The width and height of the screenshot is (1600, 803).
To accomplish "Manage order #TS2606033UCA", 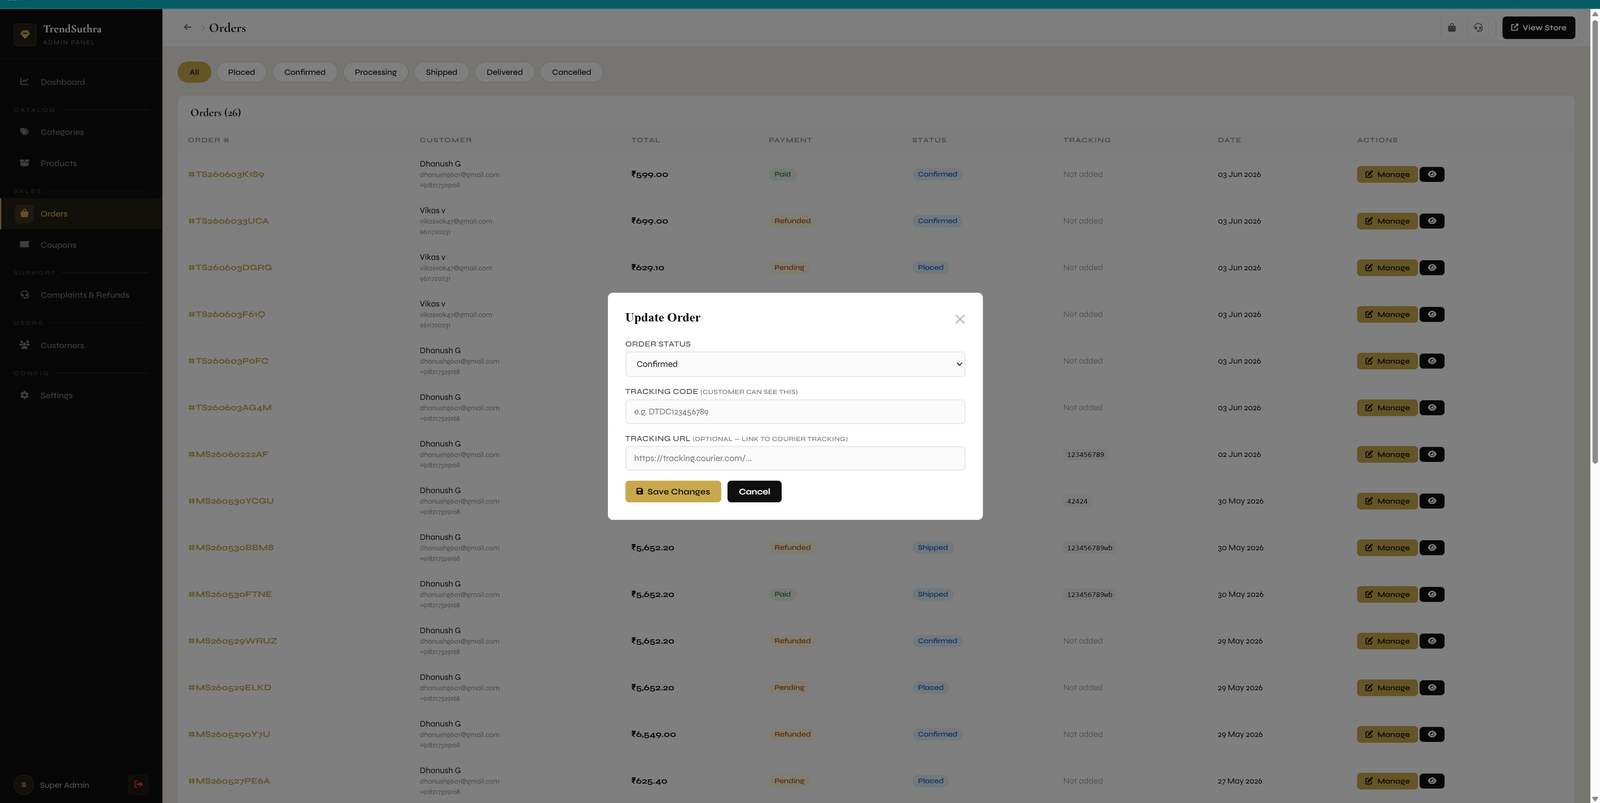I will point(1387,221).
